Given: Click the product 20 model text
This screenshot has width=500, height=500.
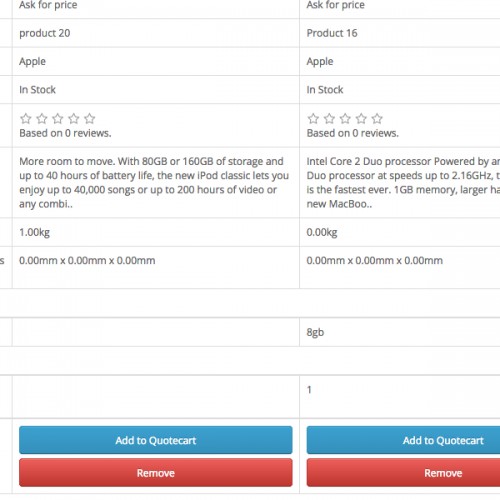Looking at the screenshot, I should coord(45,33).
